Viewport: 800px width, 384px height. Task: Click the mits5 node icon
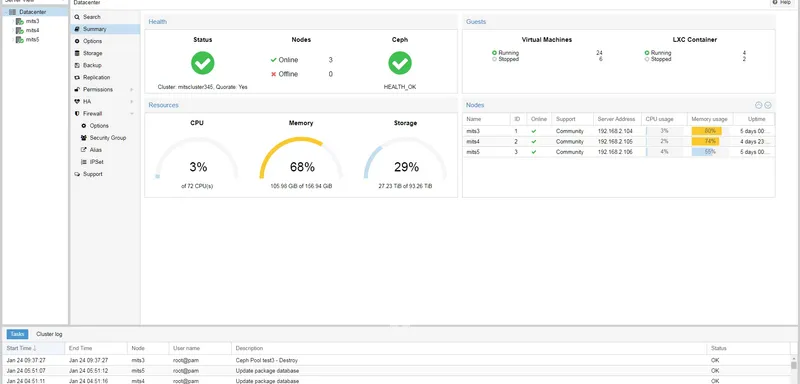click(20, 40)
